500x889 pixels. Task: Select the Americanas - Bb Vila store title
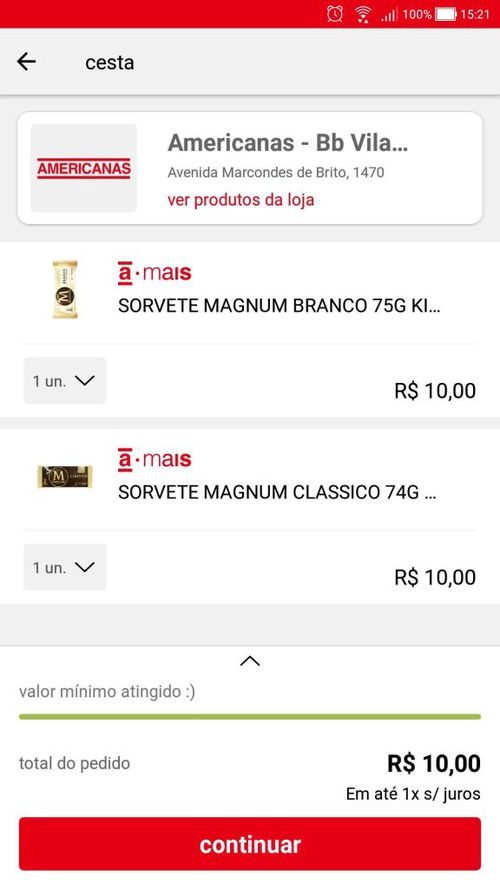[288, 142]
